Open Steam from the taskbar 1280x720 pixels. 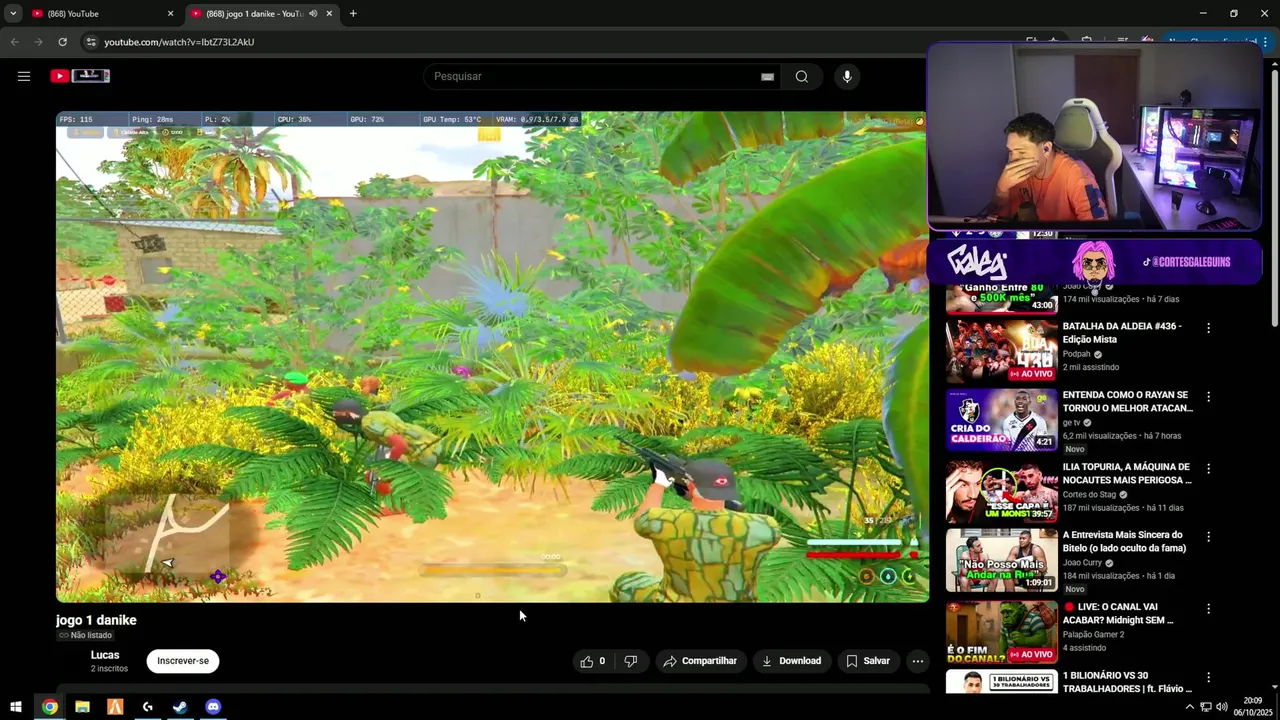click(180, 707)
